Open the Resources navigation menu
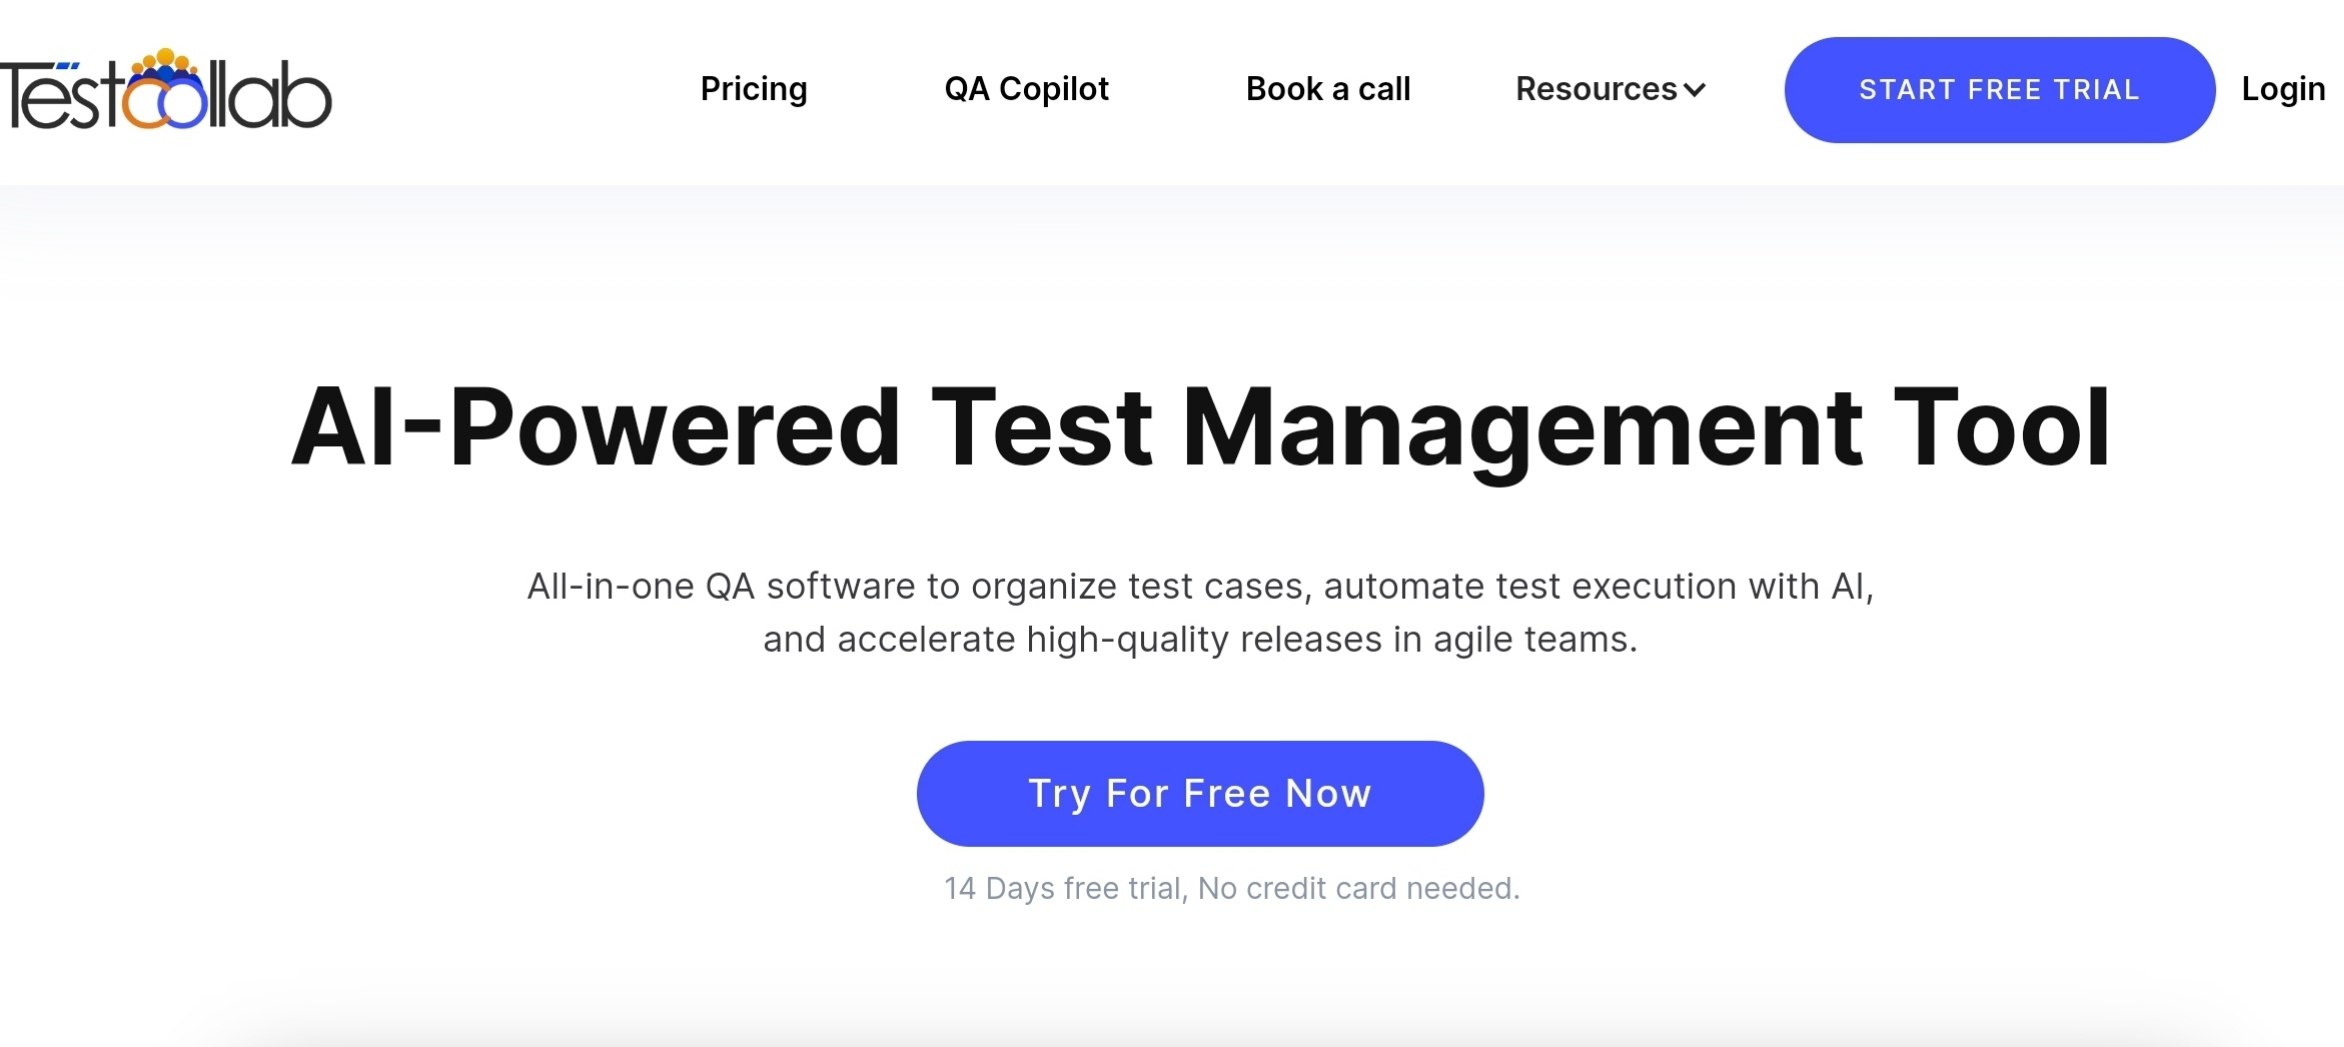Viewport: 2344px width, 1047px height. click(1610, 89)
